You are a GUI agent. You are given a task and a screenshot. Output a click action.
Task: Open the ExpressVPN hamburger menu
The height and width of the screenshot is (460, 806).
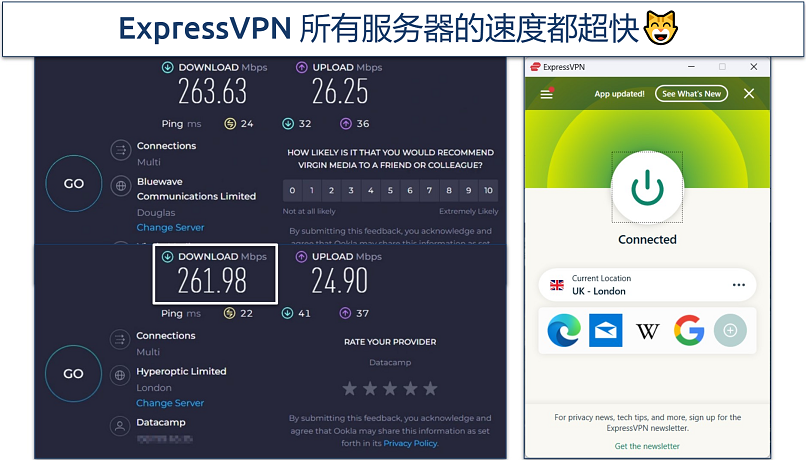tap(546, 94)
